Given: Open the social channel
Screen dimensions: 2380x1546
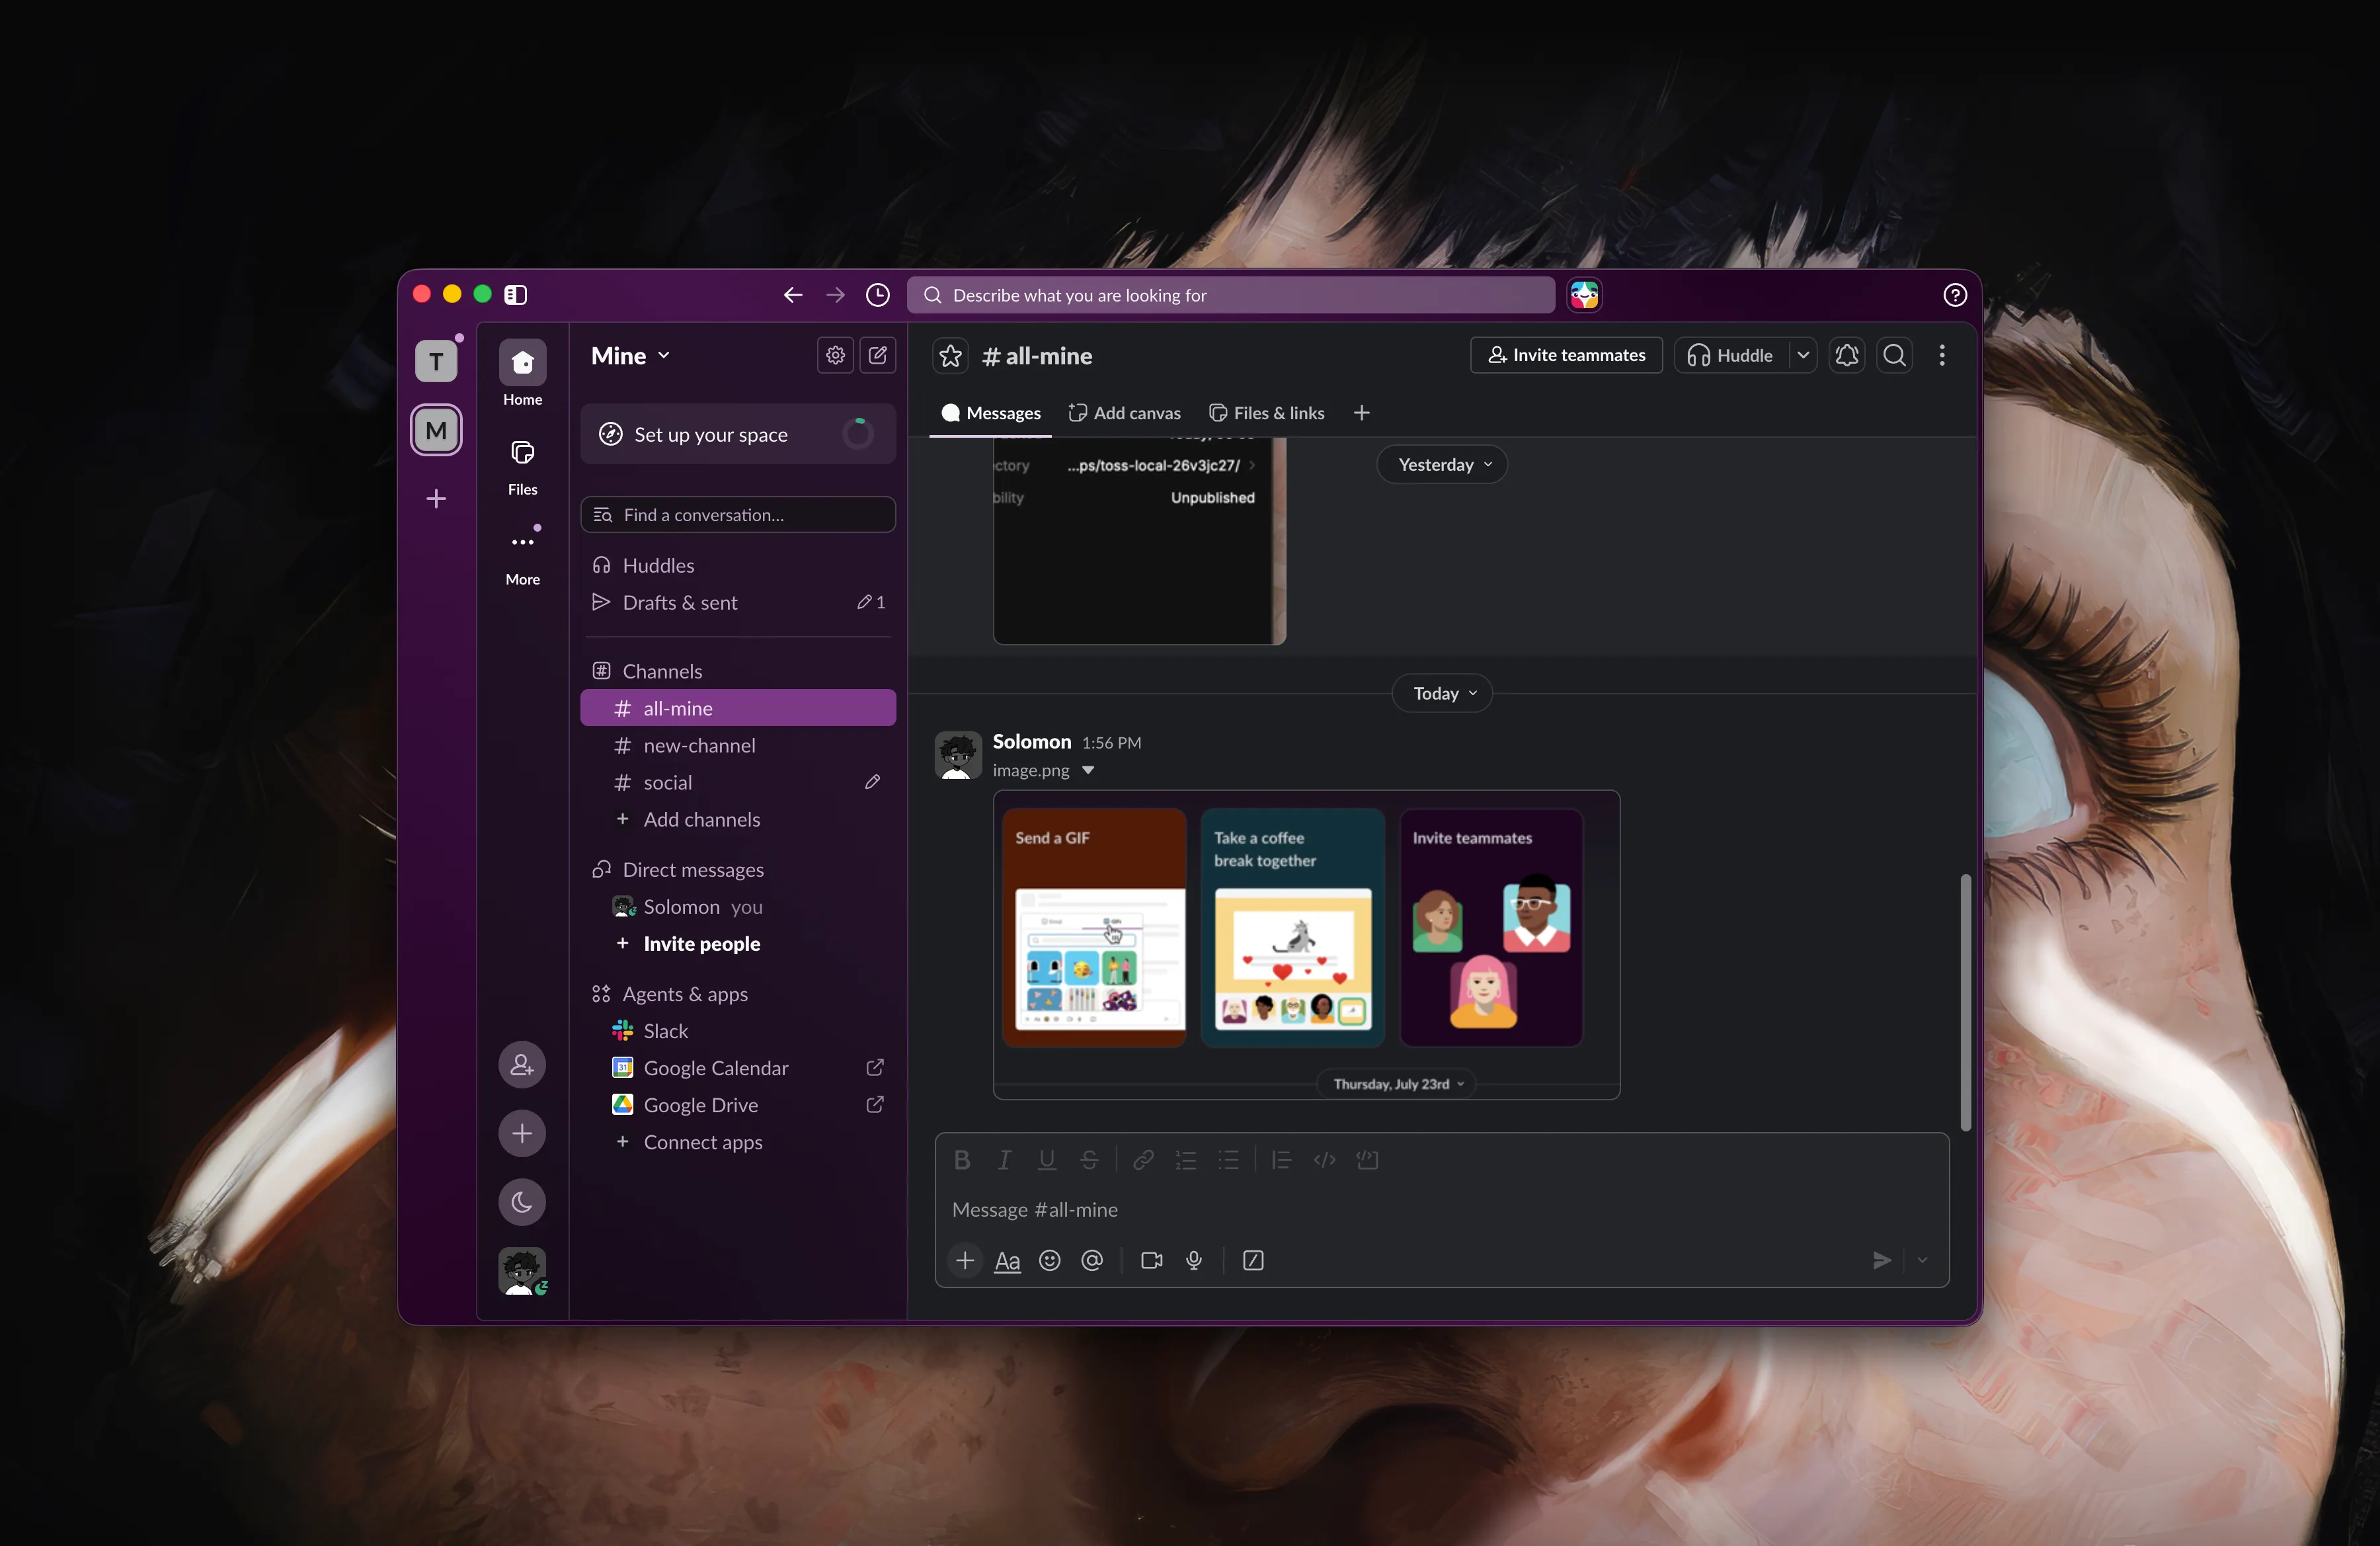Looking at the screenshot, I should (738, 782).
